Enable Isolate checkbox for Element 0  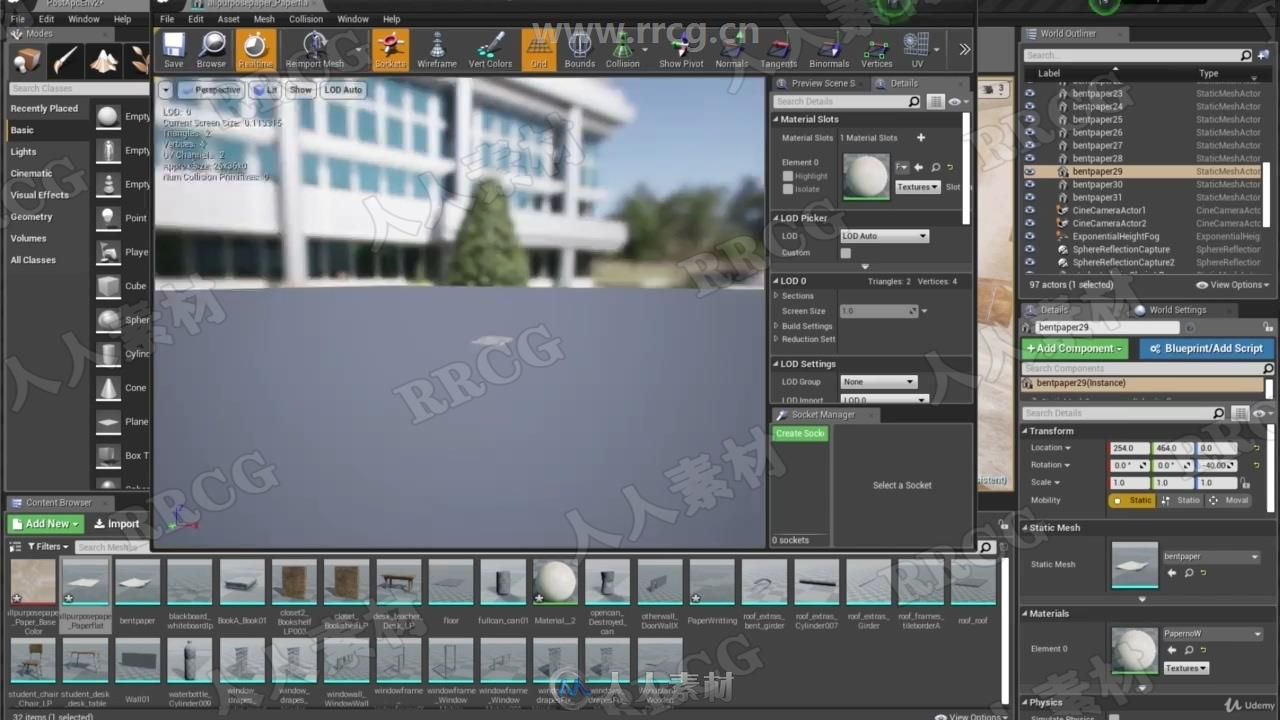[x=788, y=188]
